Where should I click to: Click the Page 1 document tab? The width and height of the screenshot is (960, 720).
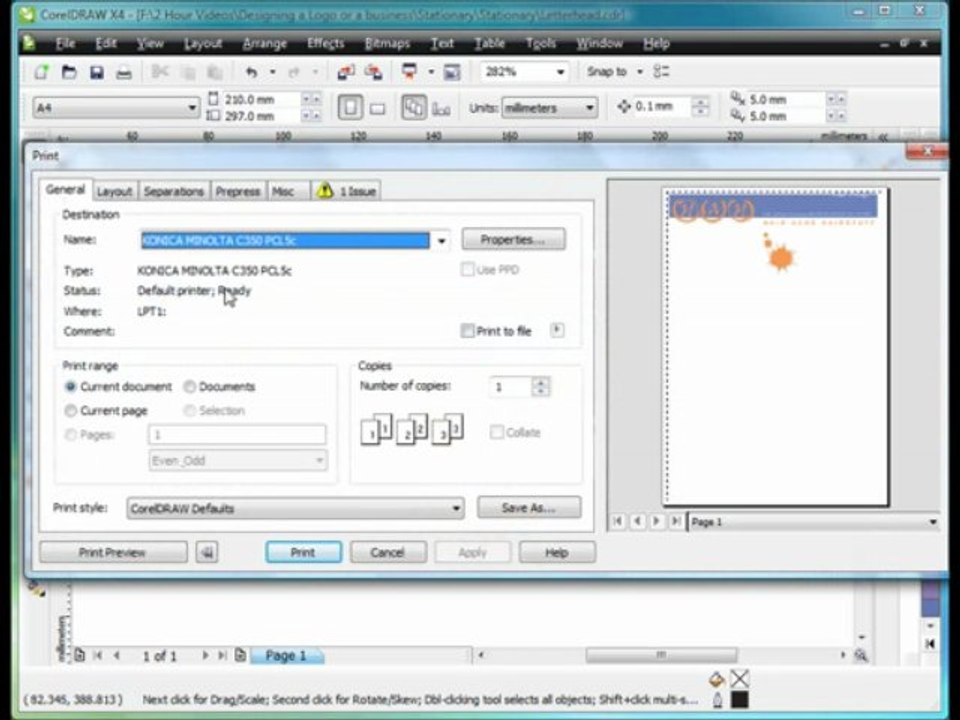[x=287, y=655]
